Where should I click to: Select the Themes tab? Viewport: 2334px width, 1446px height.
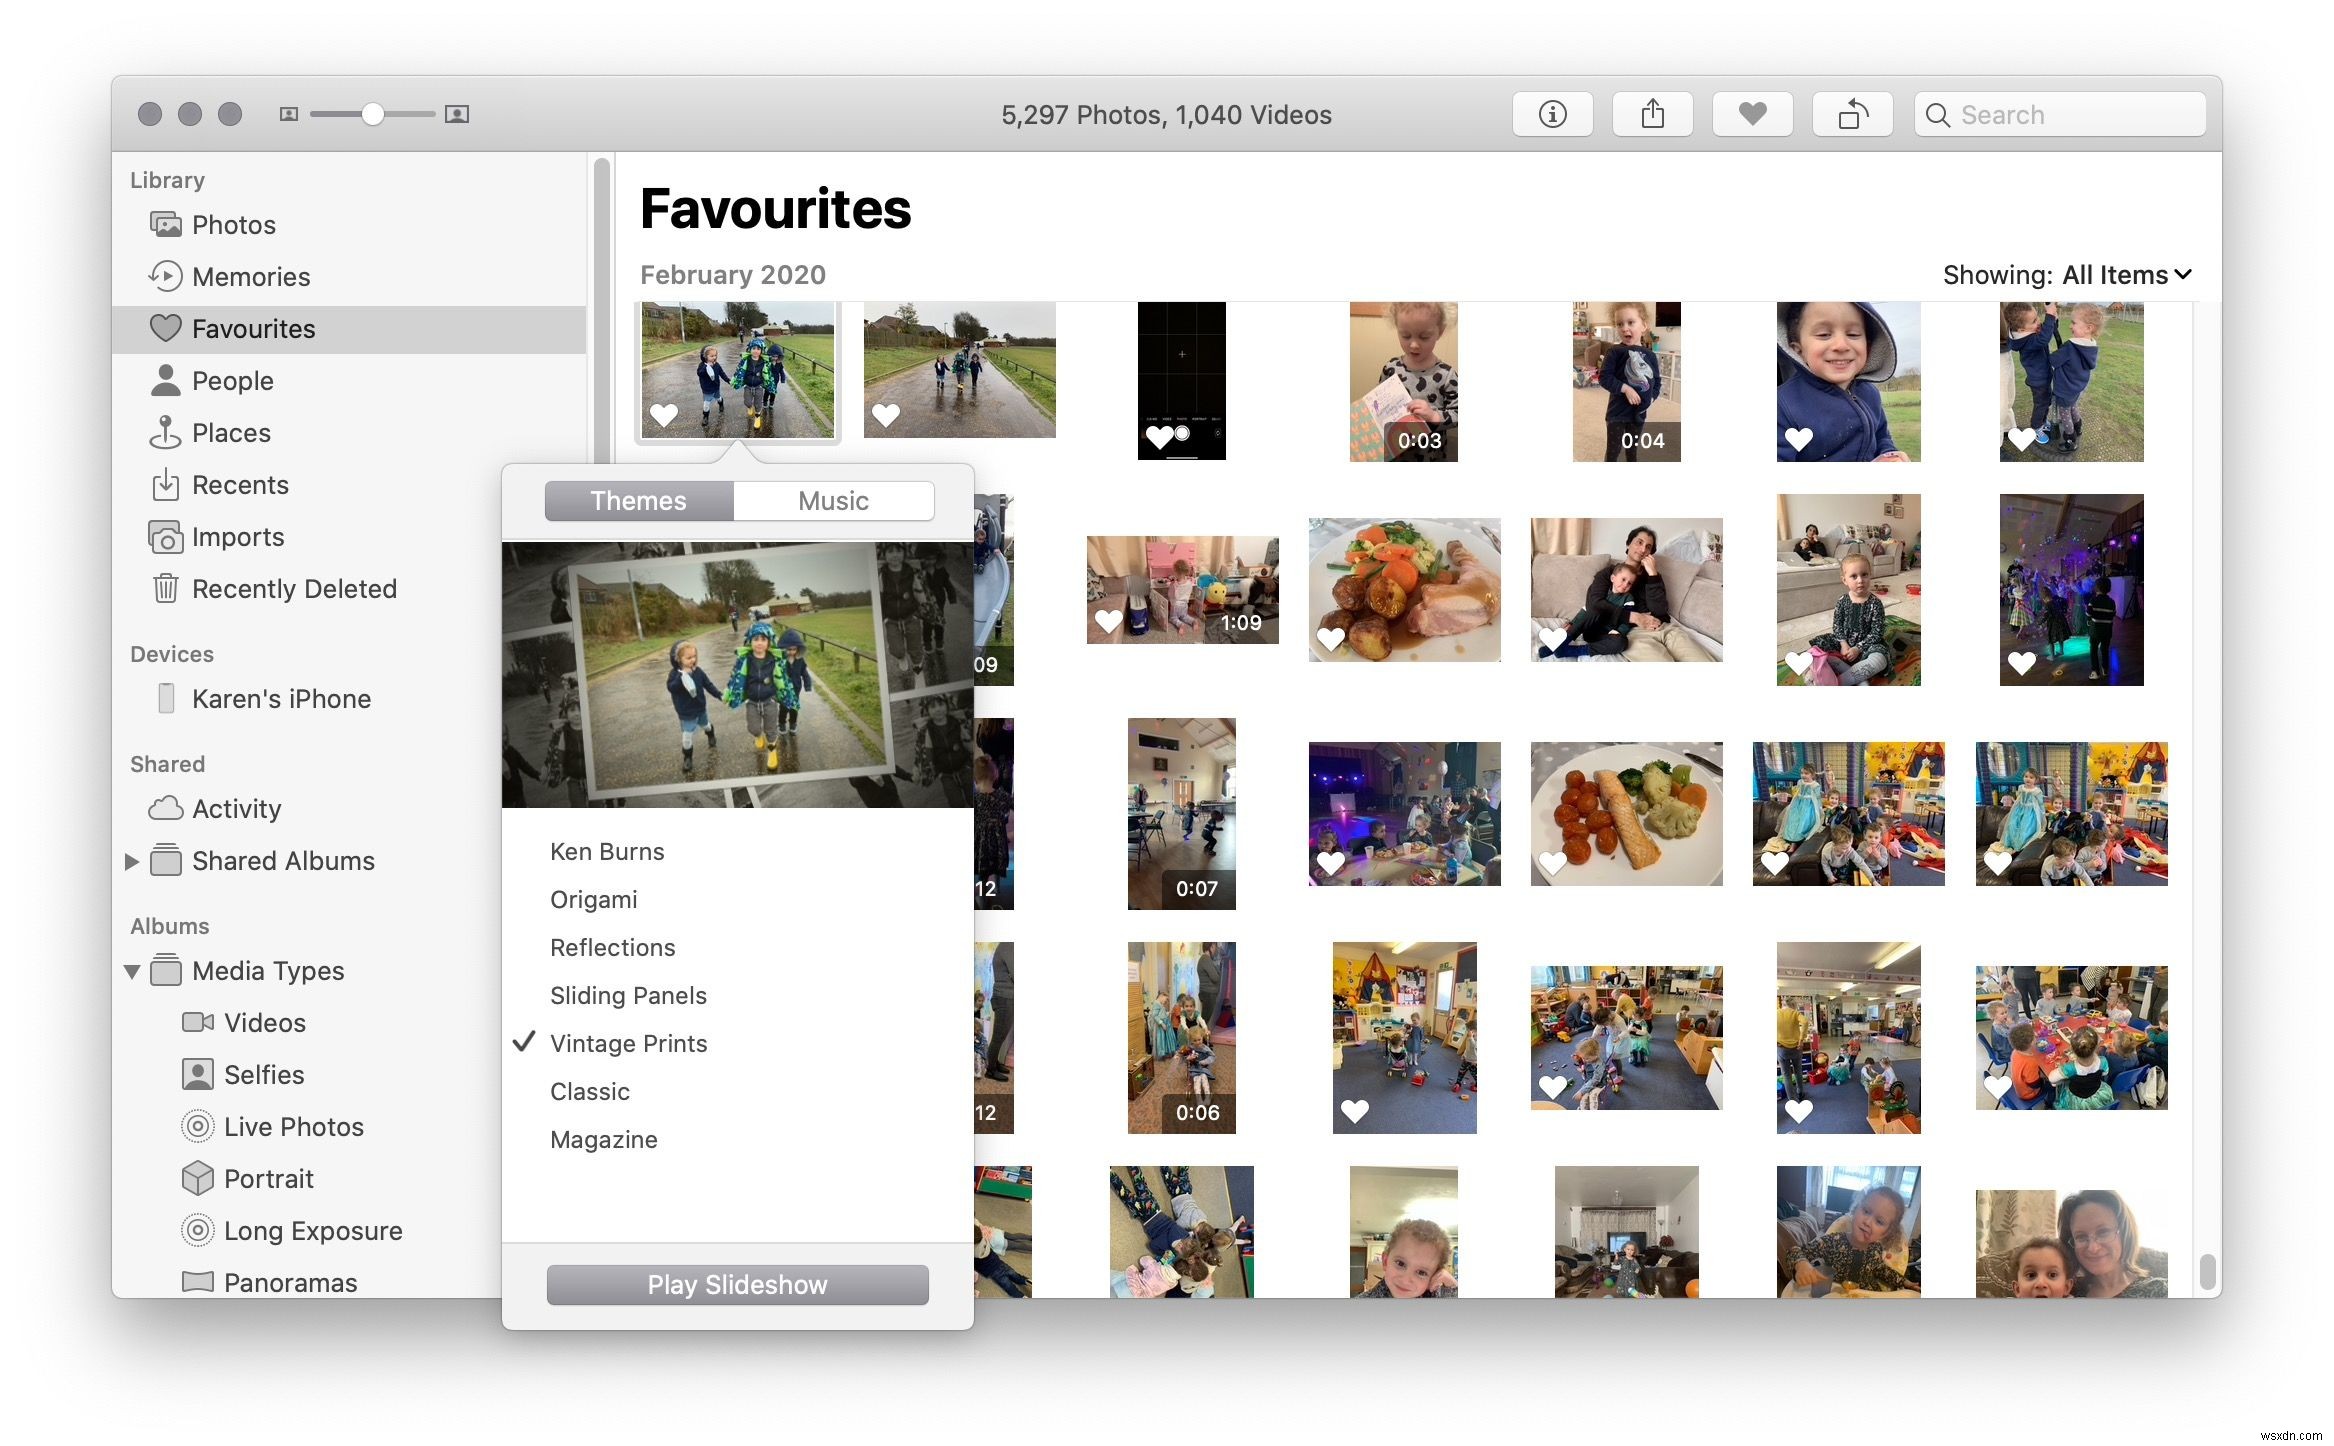click(639, 499)
